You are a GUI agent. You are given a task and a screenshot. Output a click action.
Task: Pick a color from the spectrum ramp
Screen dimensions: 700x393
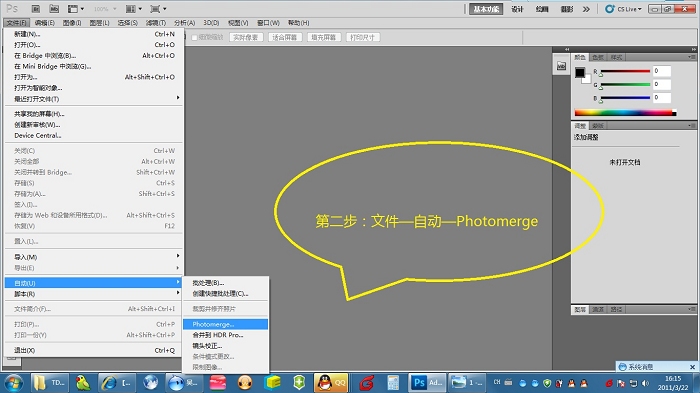click(x=625, y=113)
